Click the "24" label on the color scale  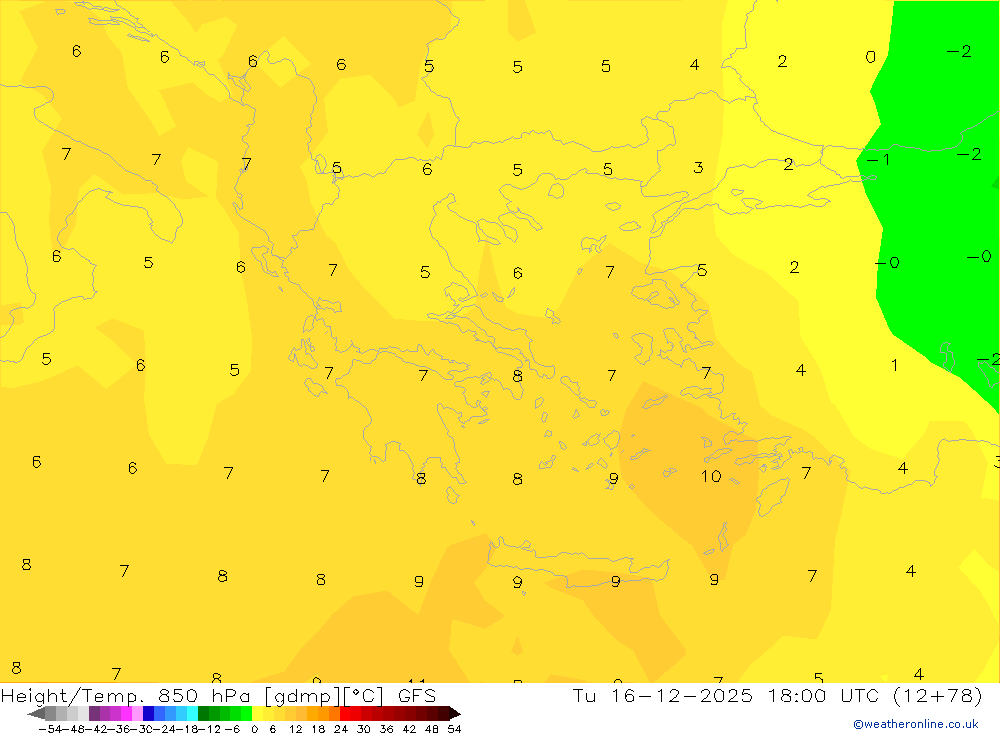click(341, 729)
